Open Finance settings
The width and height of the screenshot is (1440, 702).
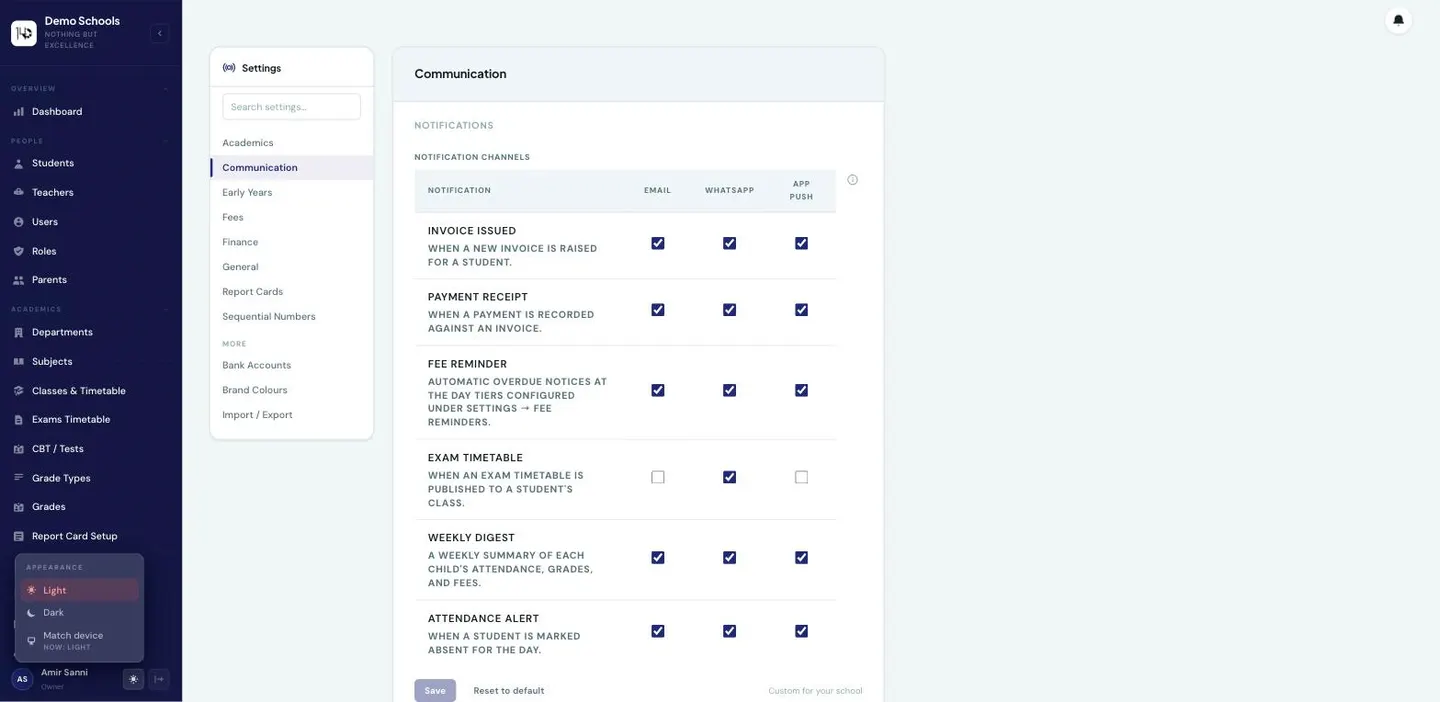[292, 242]
